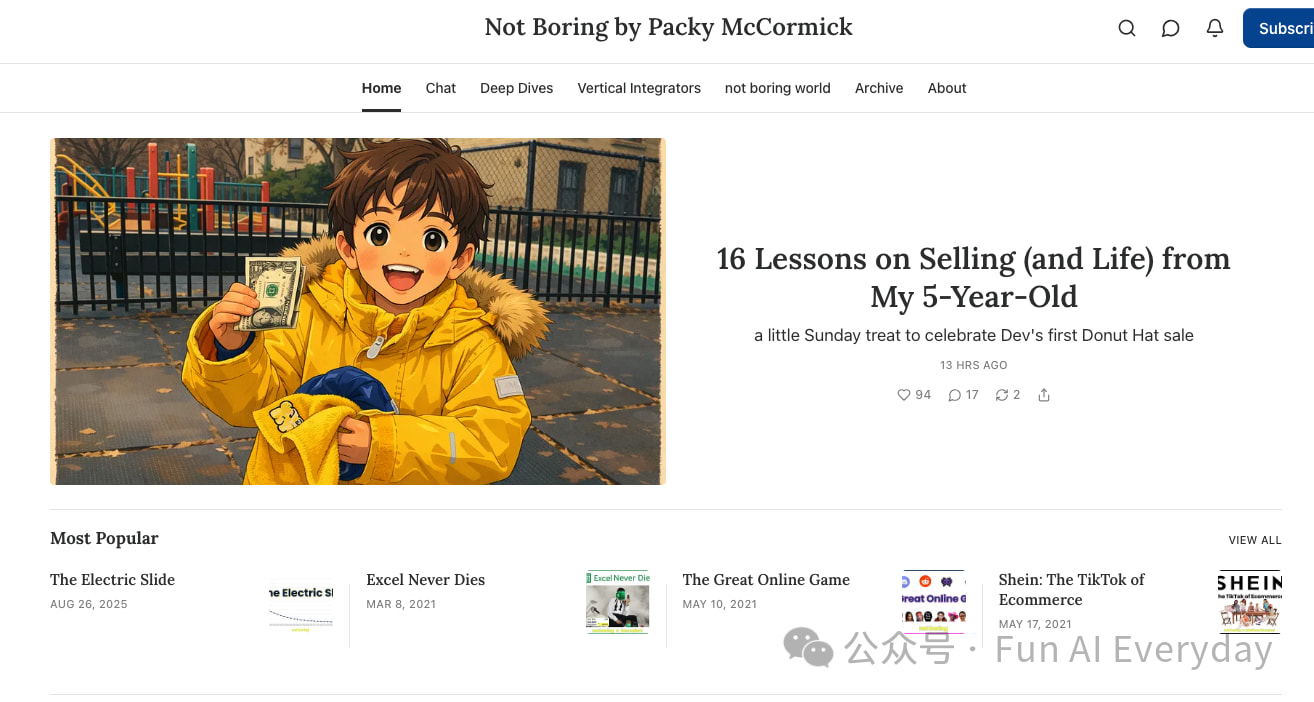Image resolution: width=1314 pixels, height=702 pixels.
Task: Click the featured boy in yellow jacket image
Action: [358, 311]
